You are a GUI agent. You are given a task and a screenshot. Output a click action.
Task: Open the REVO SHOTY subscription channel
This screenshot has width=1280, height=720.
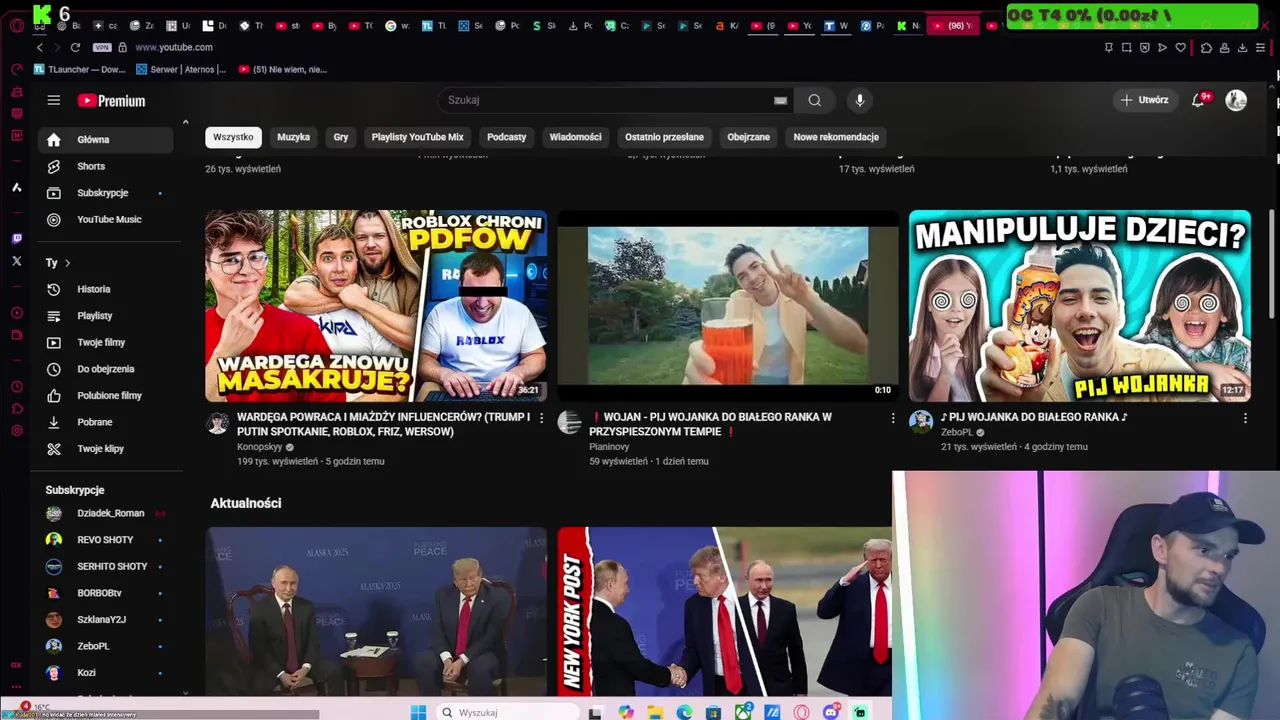pyautogui.click(x=105, y=540)
